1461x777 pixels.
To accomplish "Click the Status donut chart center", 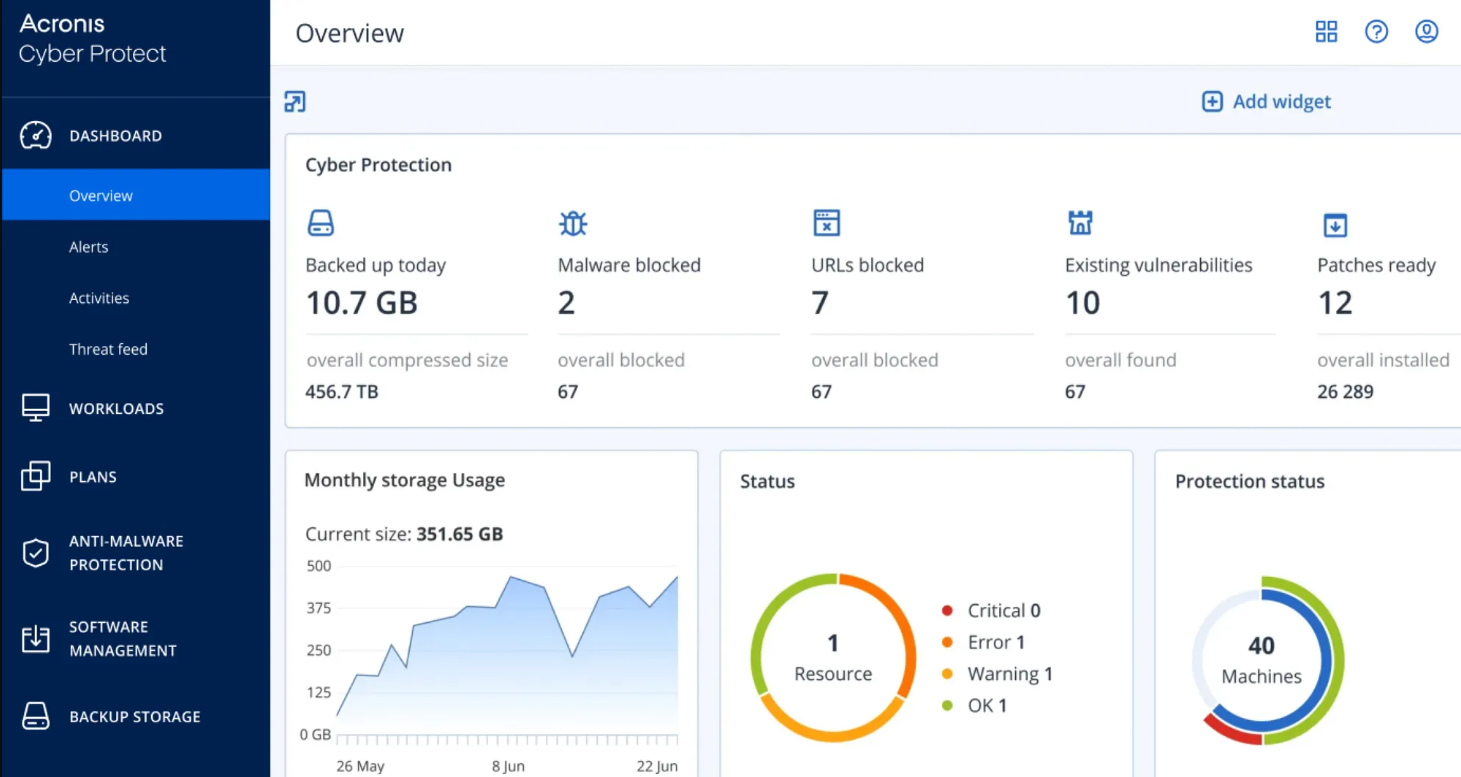I will point(833,658).
